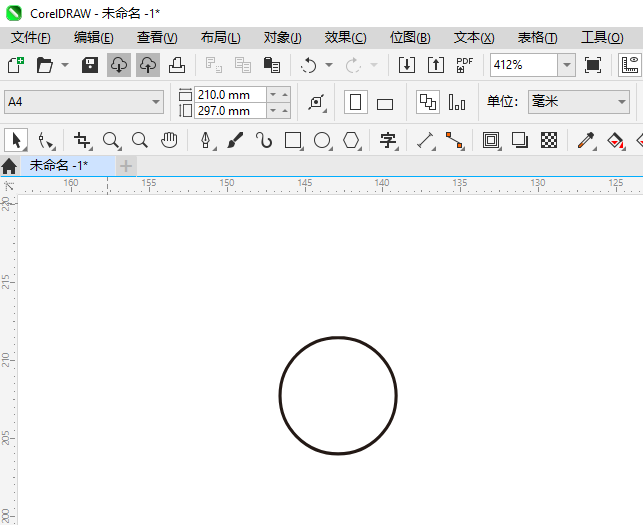
Task: Open the zoom level dropdown arrow
Action: (567, 65)
